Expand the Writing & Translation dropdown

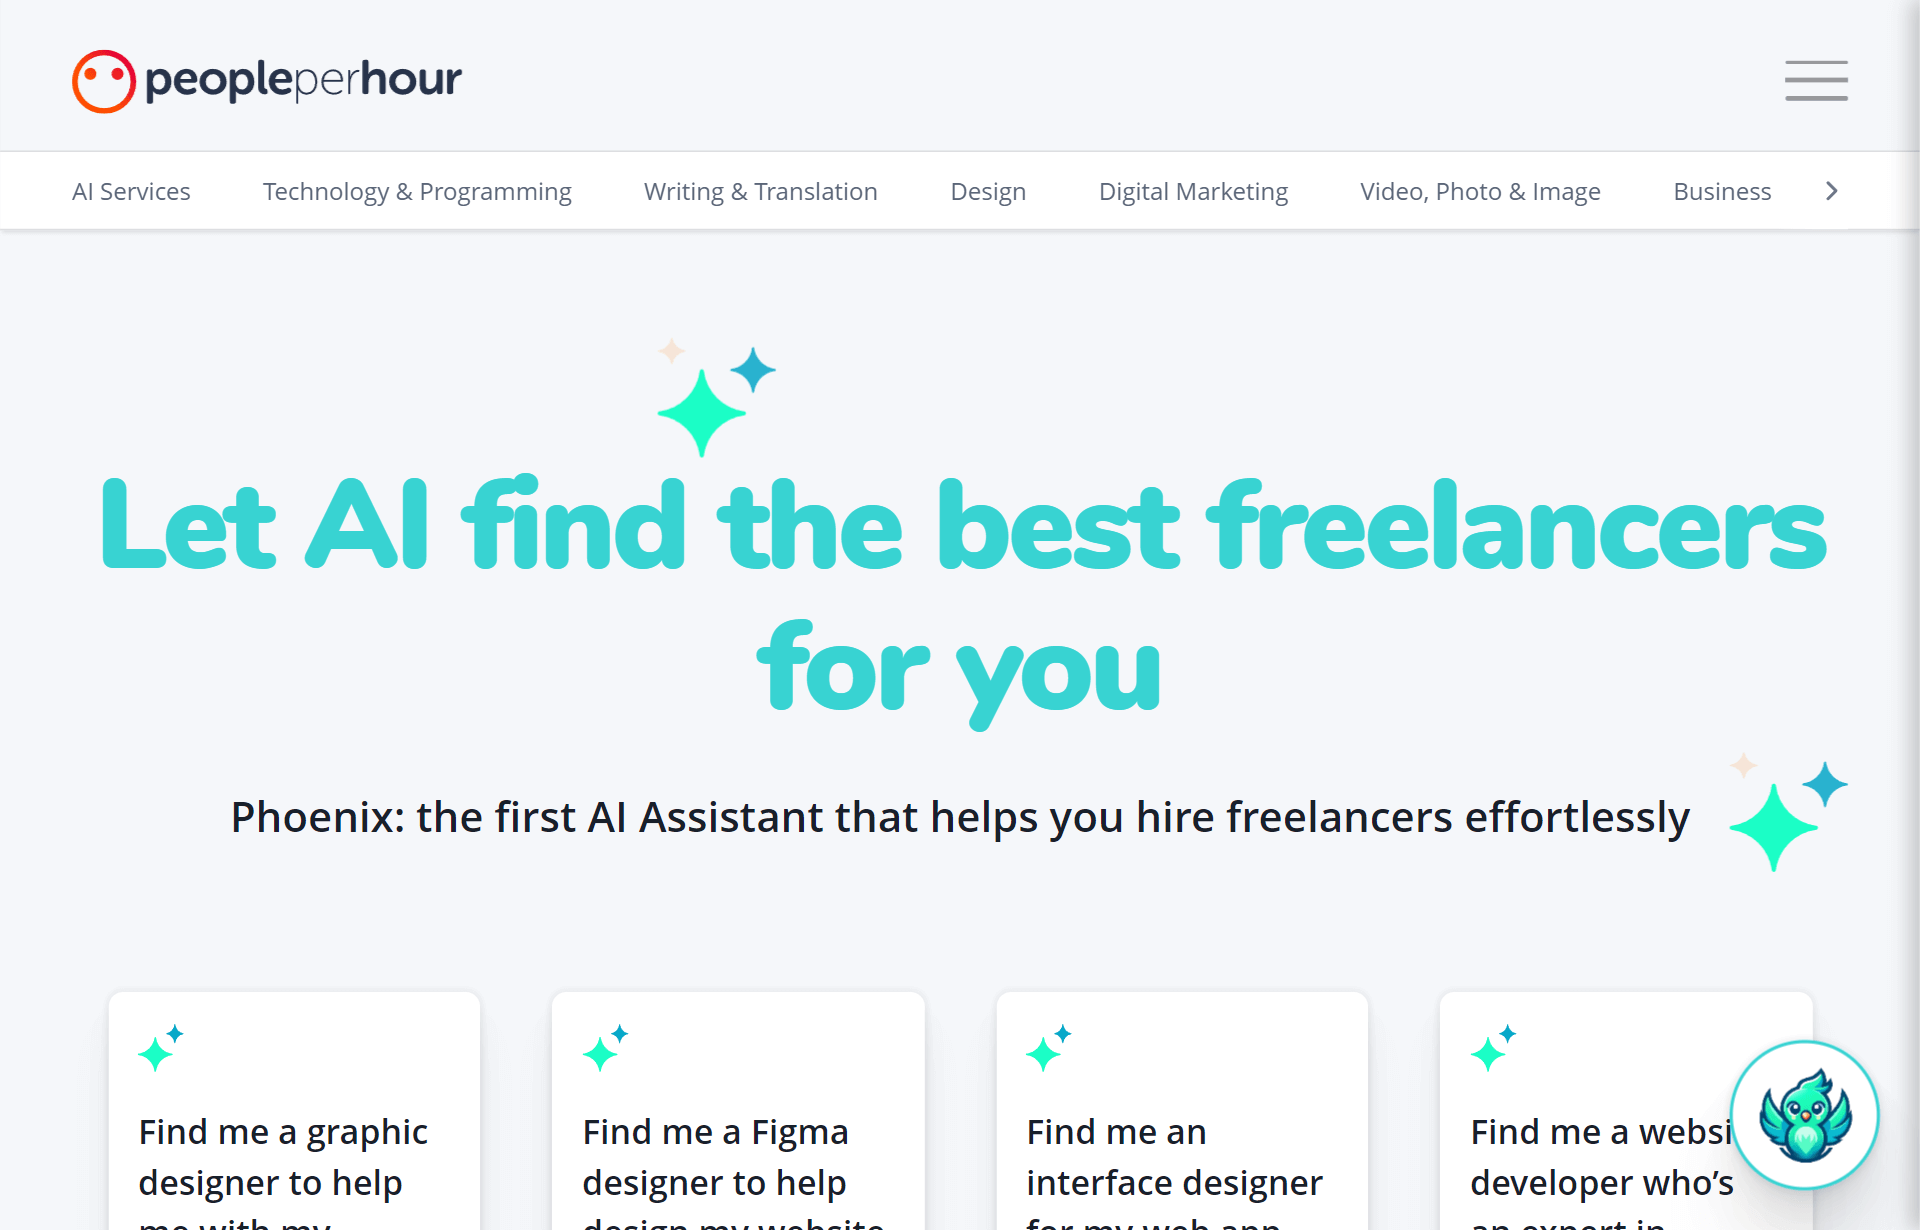coord(760,190)
